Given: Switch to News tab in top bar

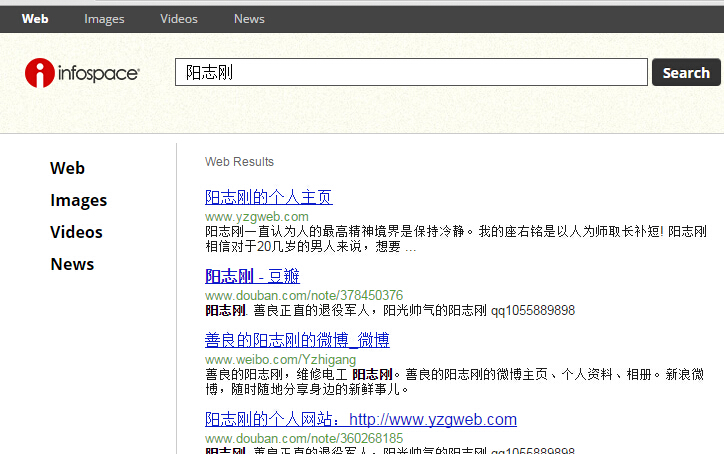Looking at the screenshot, I should 249,19.
